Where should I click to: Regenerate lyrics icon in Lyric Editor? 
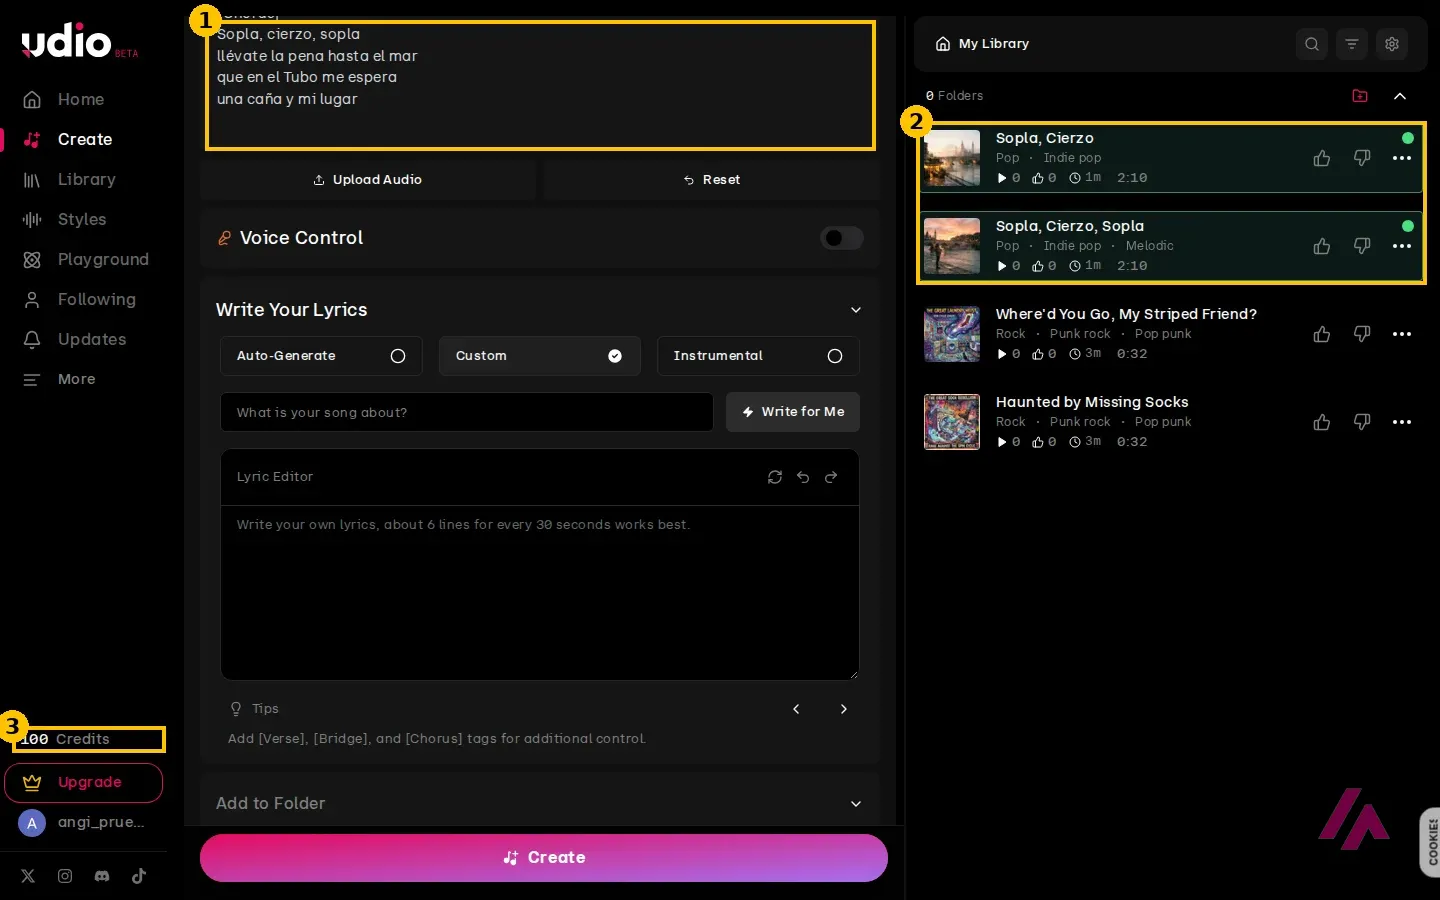pyautogui.click(x=775, y=477)
